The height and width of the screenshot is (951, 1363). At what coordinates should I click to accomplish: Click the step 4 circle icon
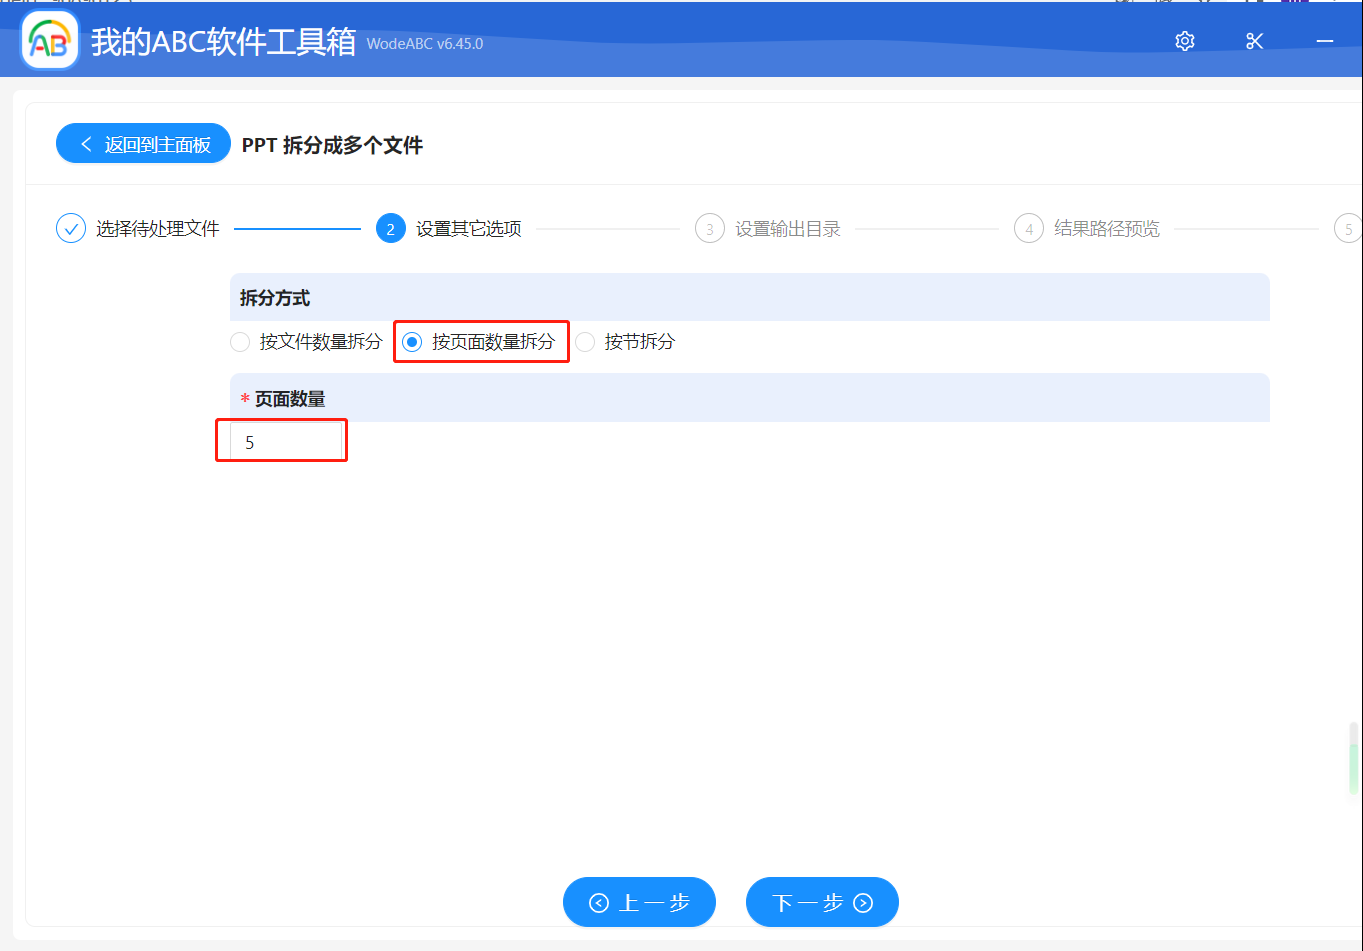click(1029, 228)
